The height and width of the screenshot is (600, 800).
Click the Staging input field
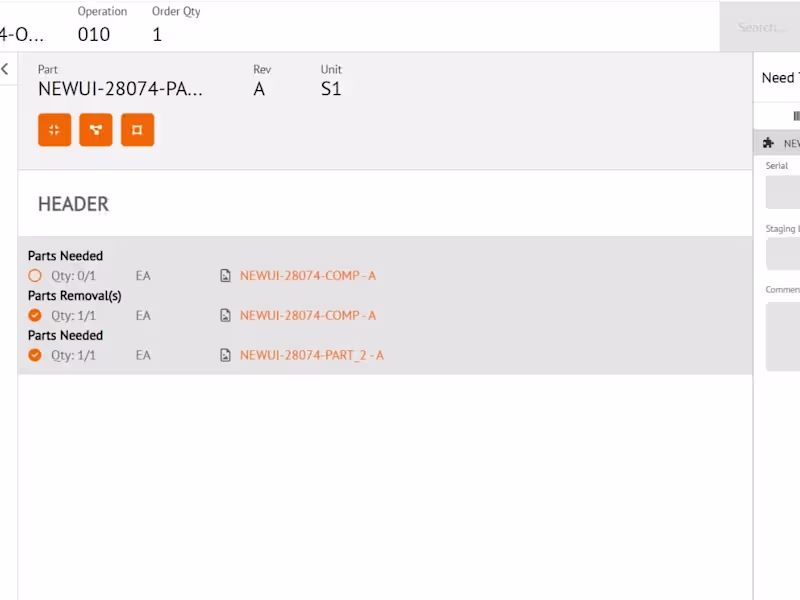[x=783, y=254]
